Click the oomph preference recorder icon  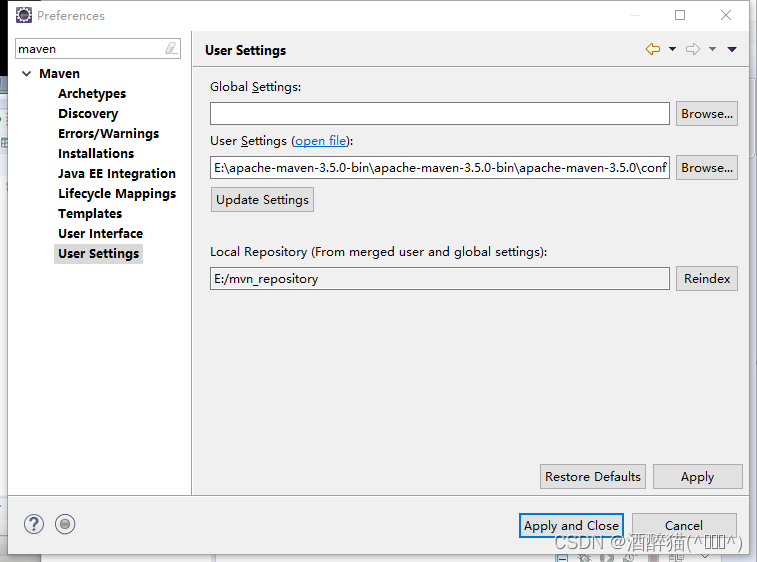pyautogui.click(x=65, y=524)
